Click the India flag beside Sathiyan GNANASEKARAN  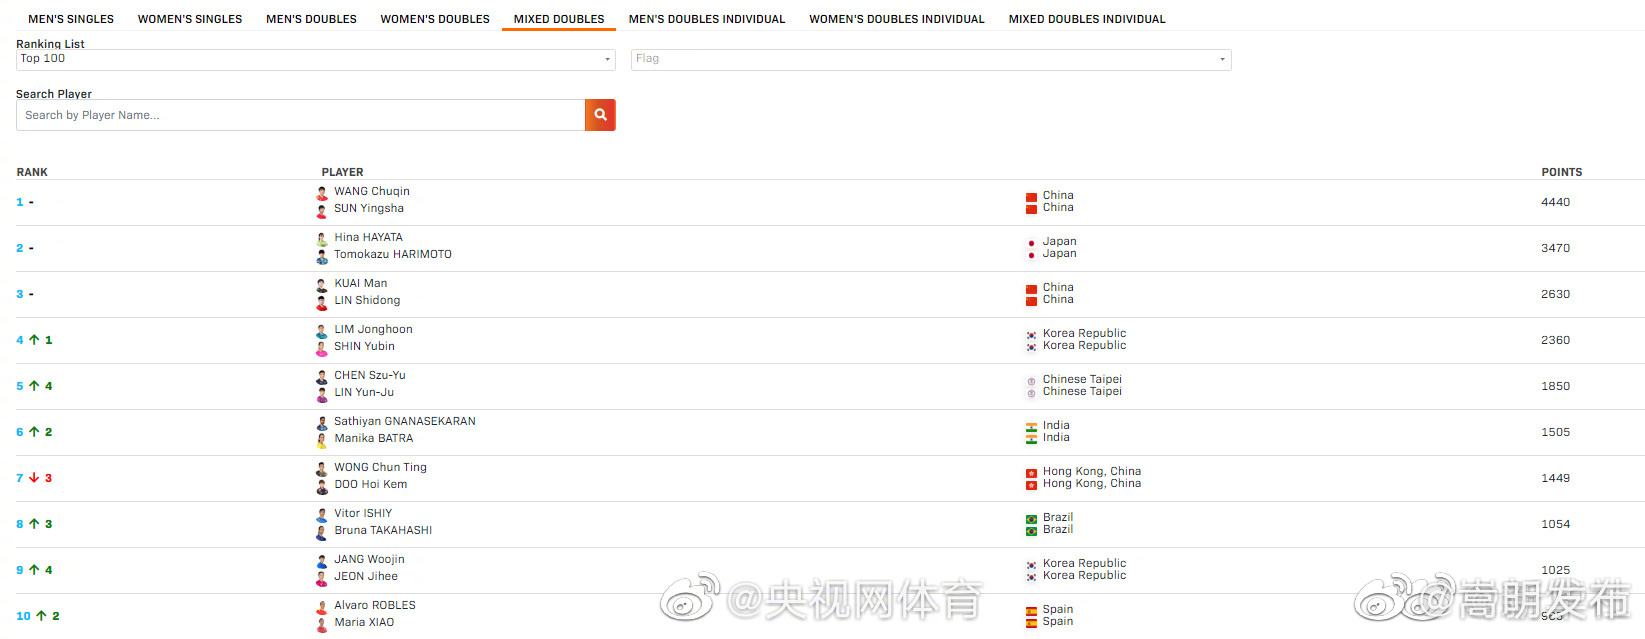point(1031,426)
